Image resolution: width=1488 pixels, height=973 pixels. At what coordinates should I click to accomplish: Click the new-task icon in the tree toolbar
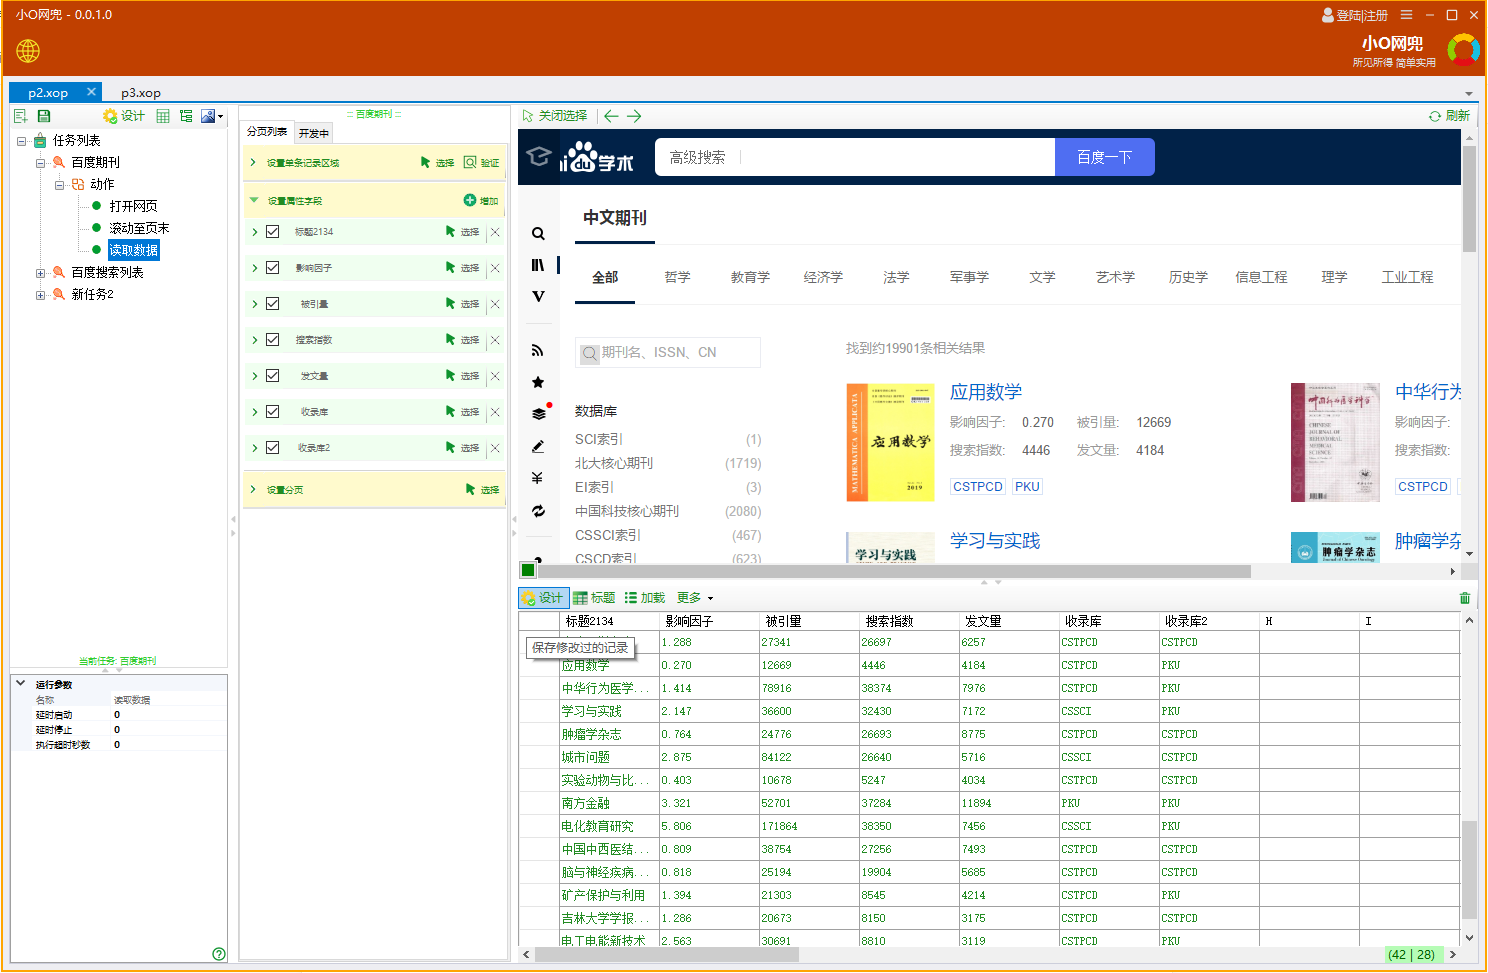pyautogui.click(x=20, y=116)
